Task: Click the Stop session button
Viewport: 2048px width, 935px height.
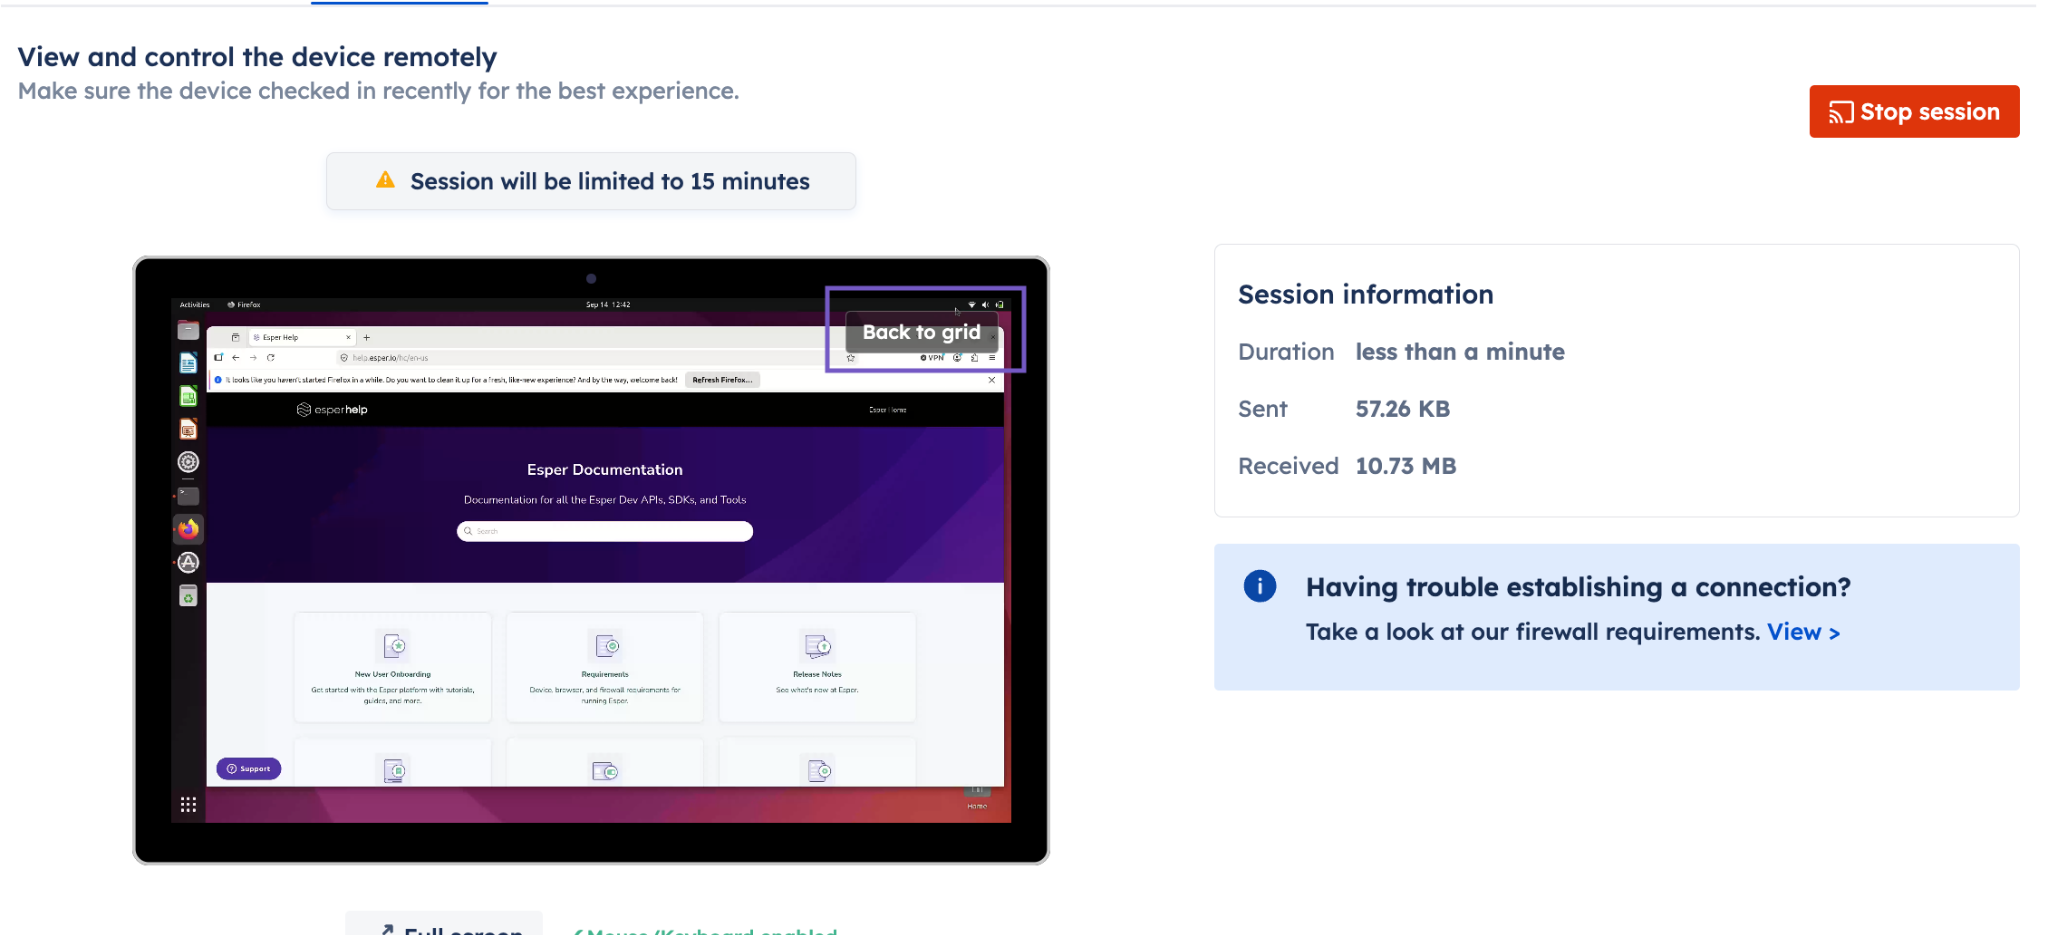Action: click(x=1914, y=112)
